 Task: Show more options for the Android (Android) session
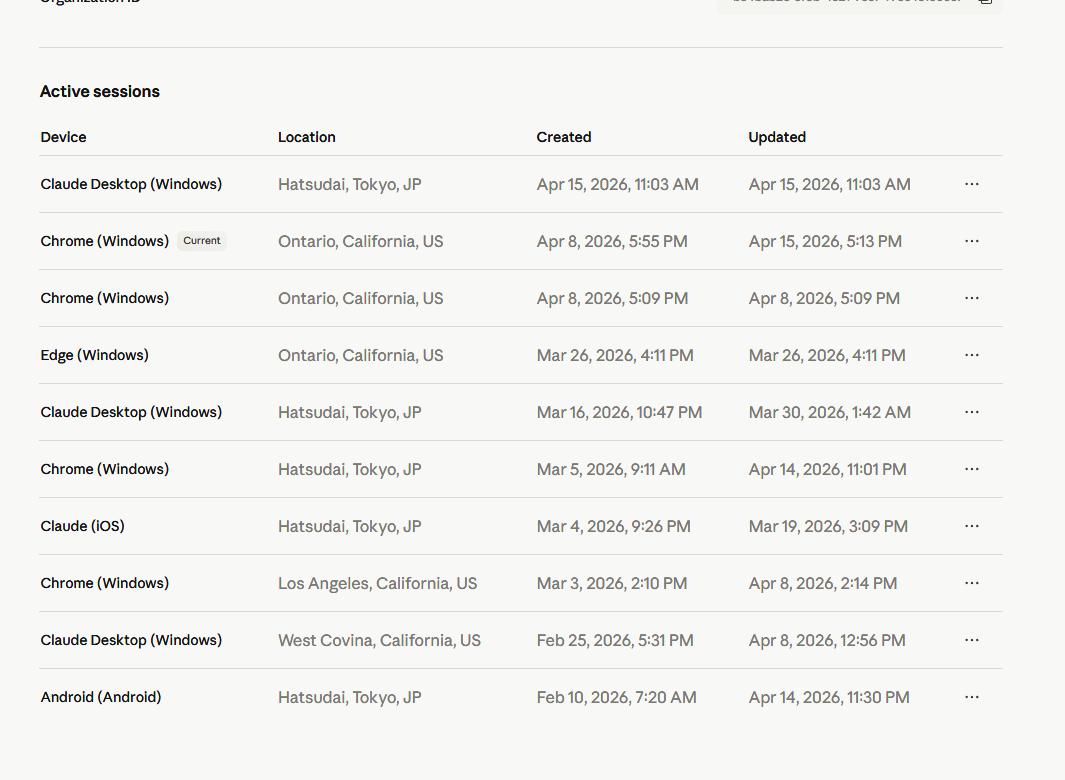click(972, 698)
